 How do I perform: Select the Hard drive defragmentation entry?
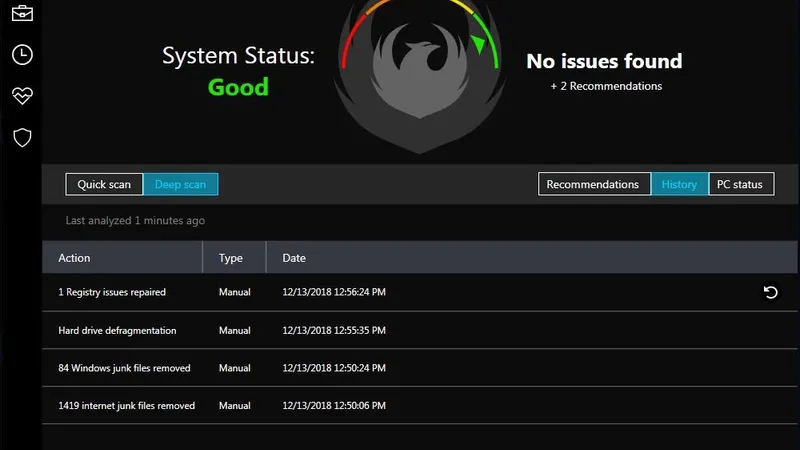coord(117,330)
